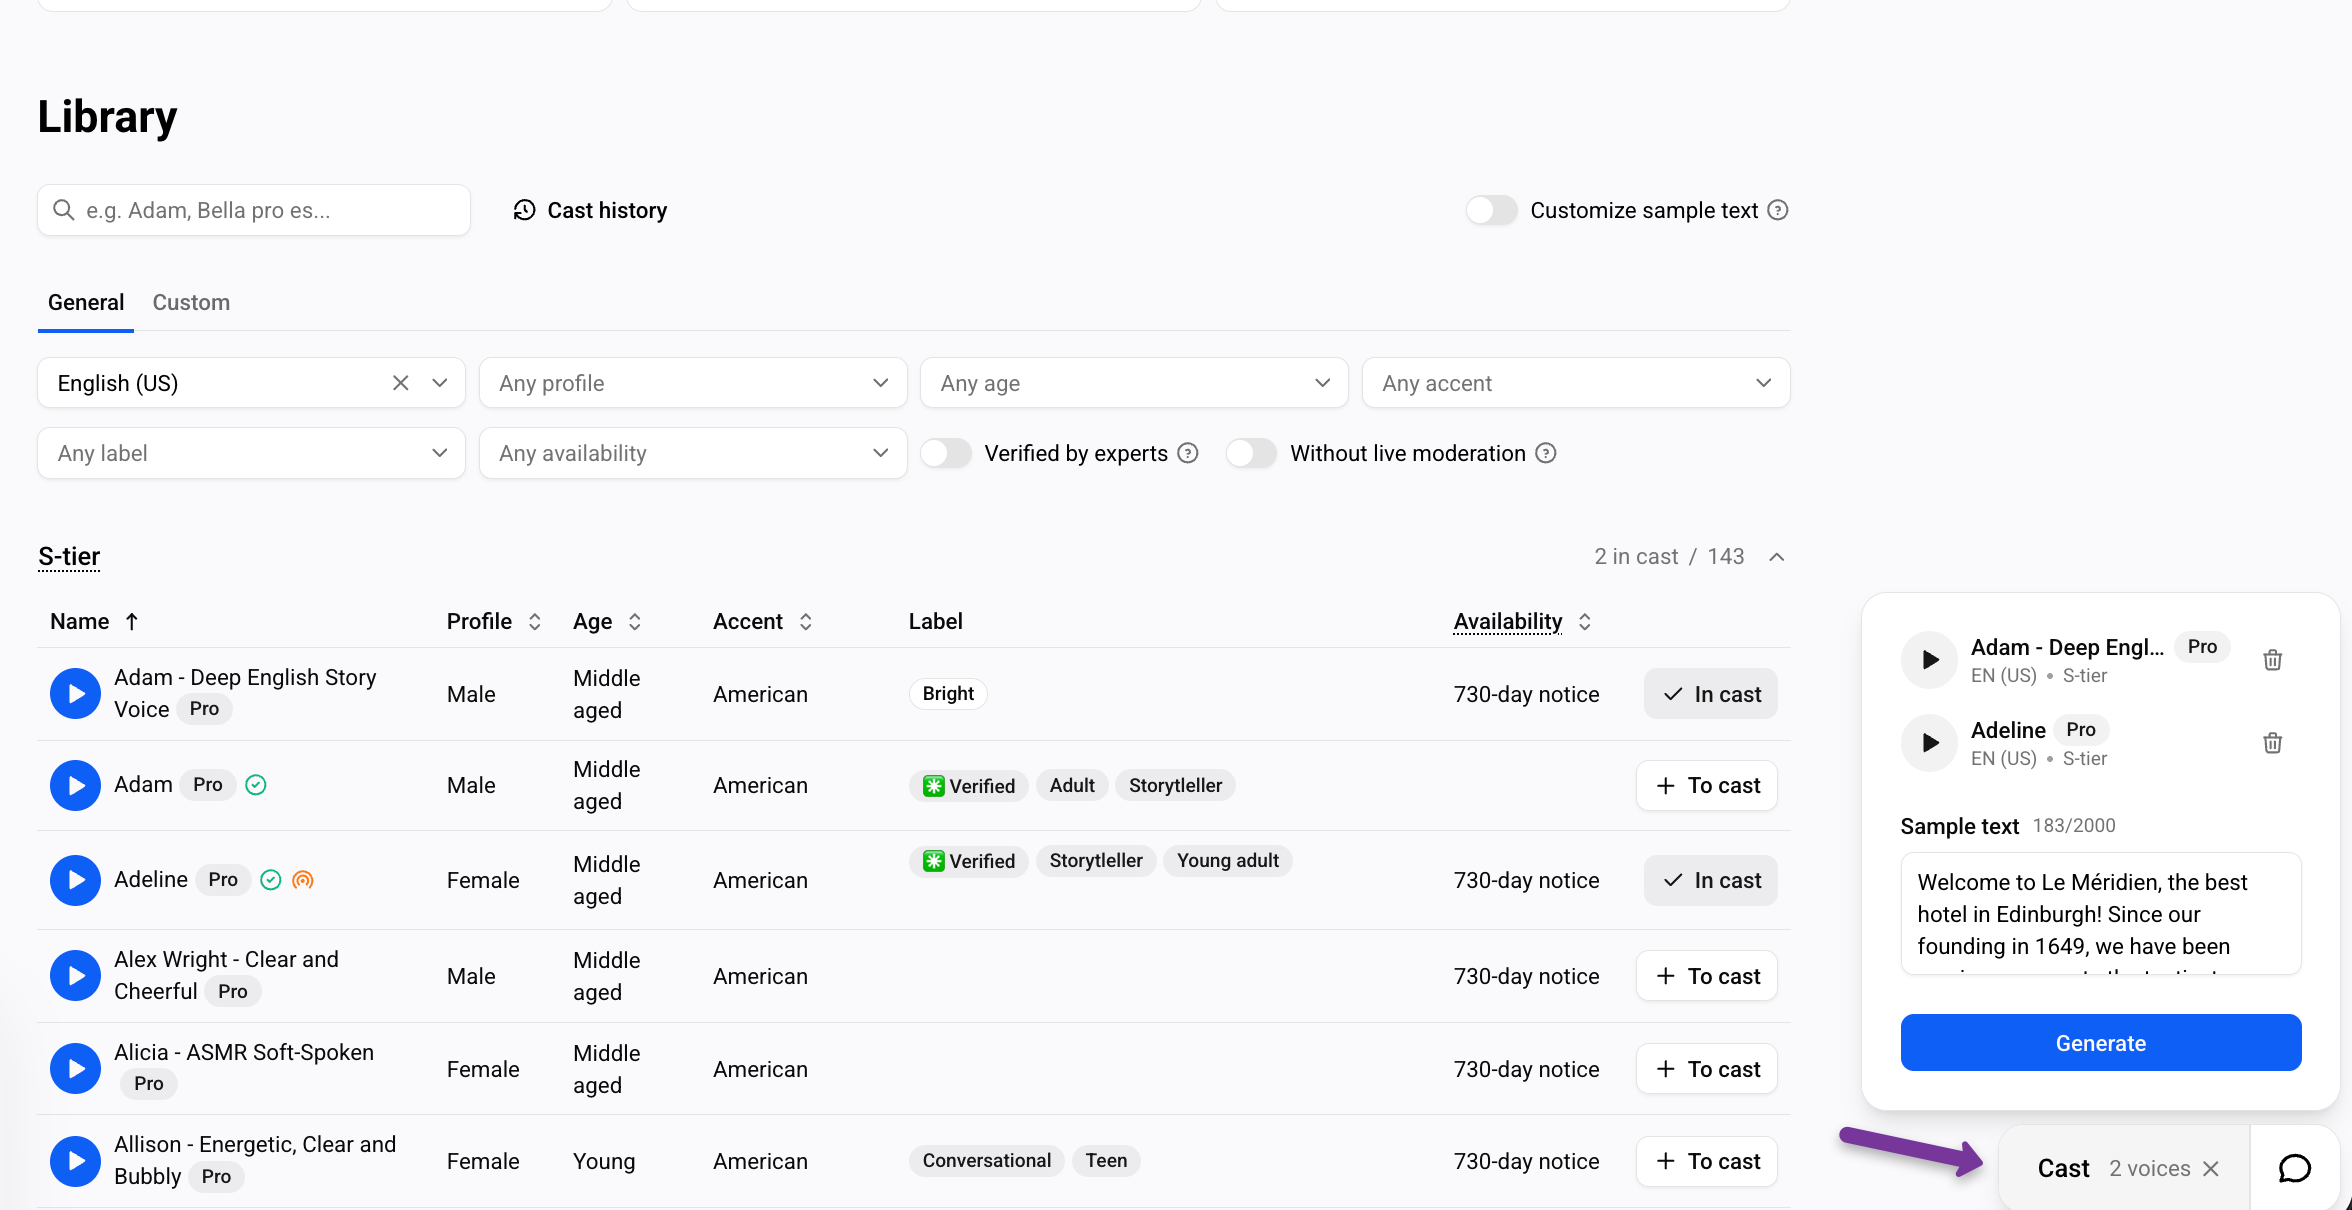Click the Adult label tag
The image size is (2352, 1210).
click(1072, 786)
